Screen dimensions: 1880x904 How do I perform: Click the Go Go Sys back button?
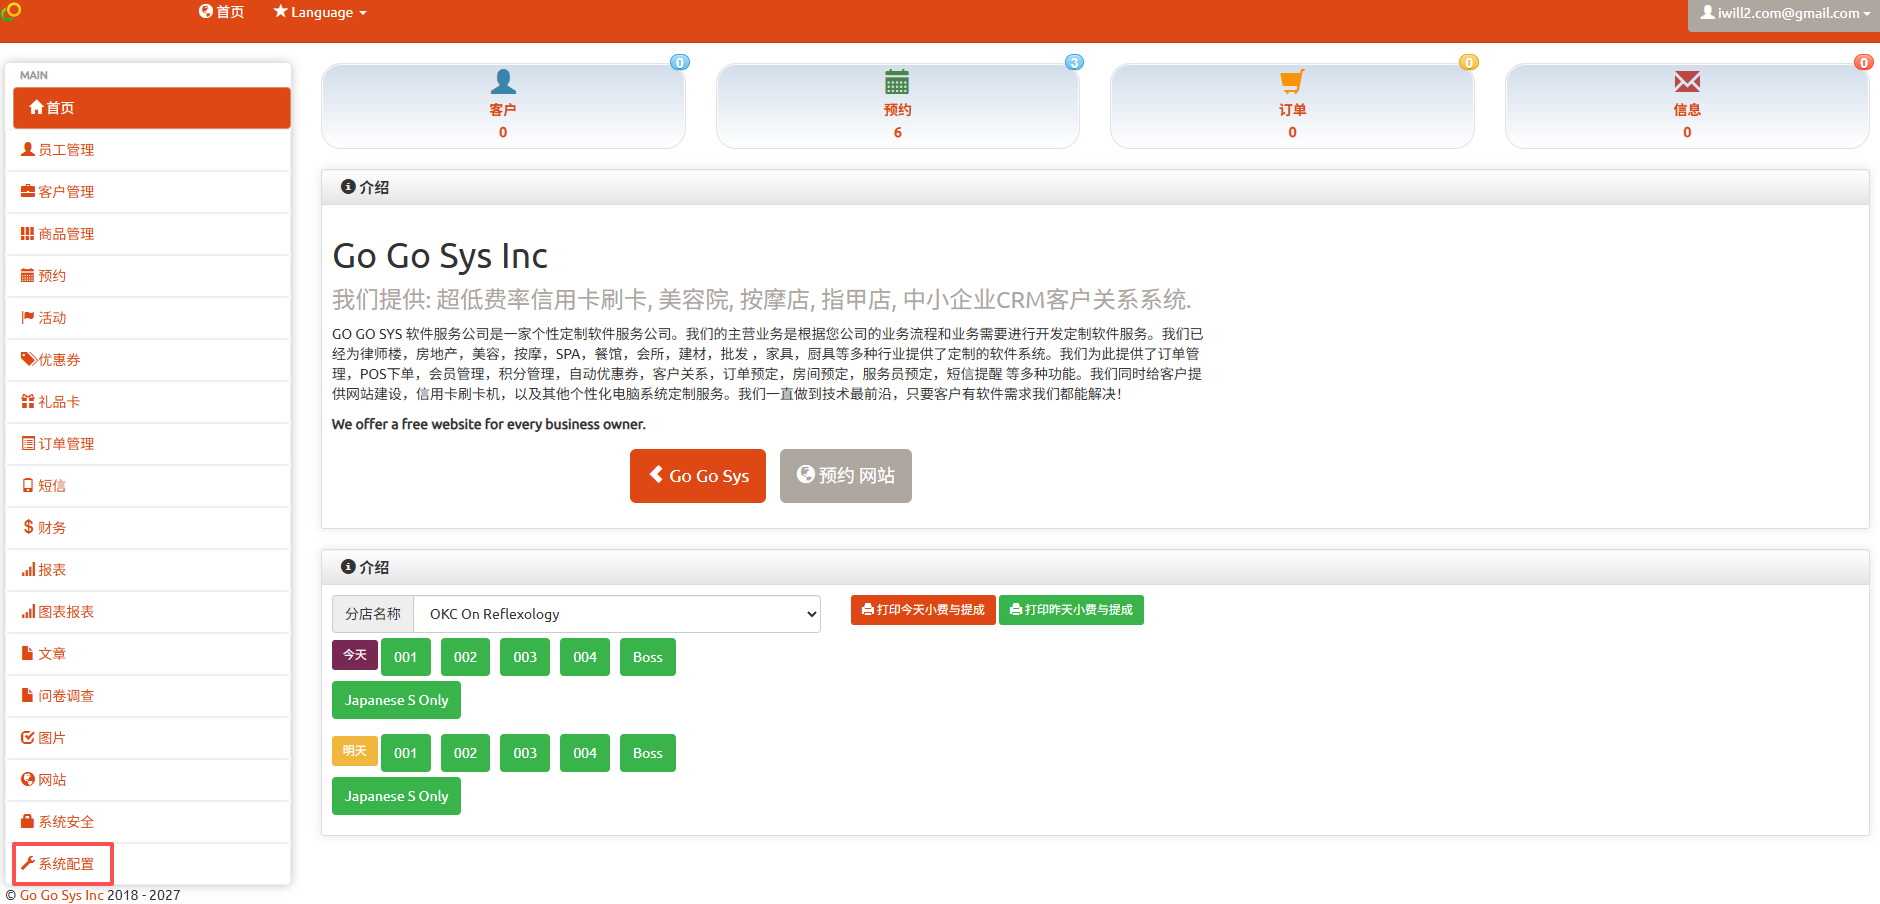tap(698, 476)
